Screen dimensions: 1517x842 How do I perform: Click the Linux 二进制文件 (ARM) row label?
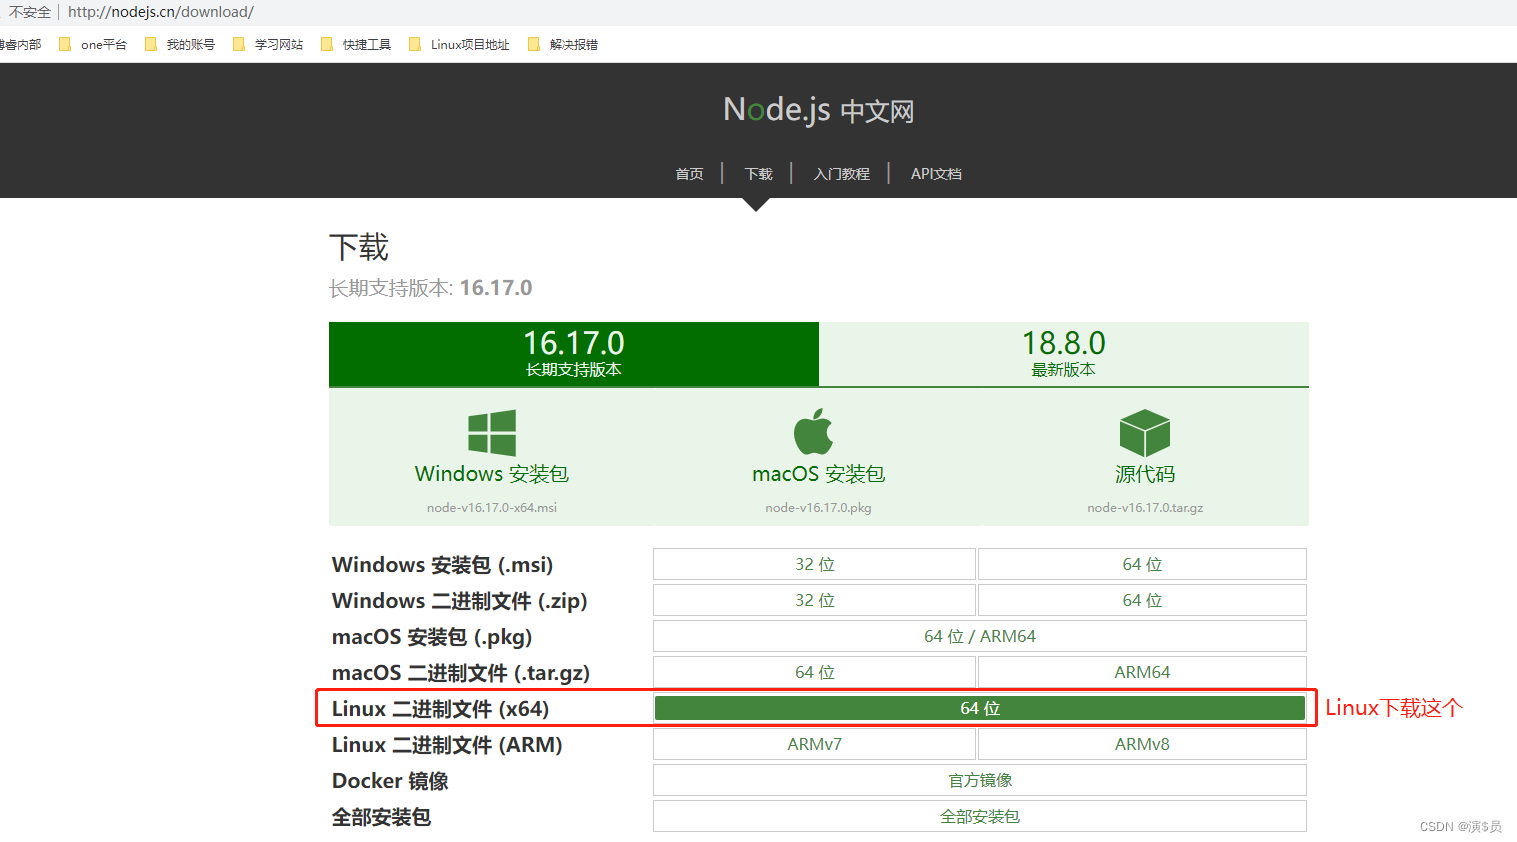point(447,745)
